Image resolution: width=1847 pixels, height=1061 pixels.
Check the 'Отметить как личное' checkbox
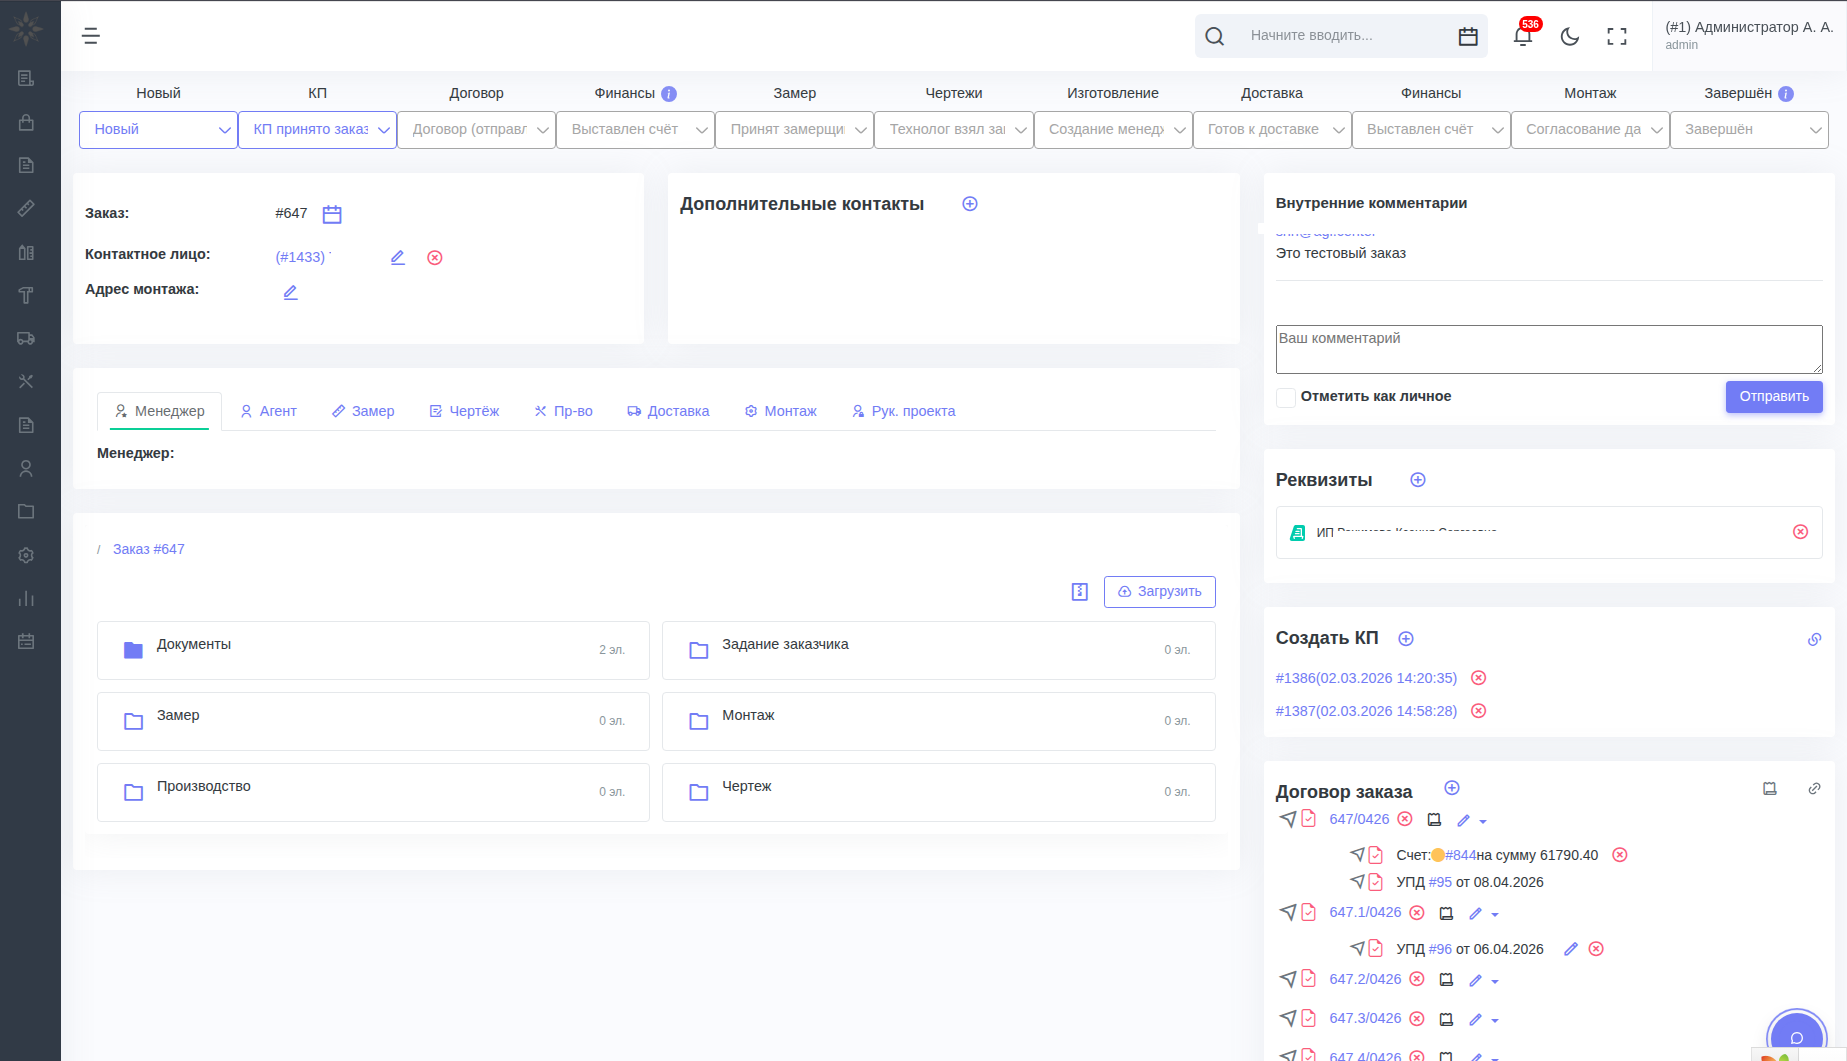1286,397
